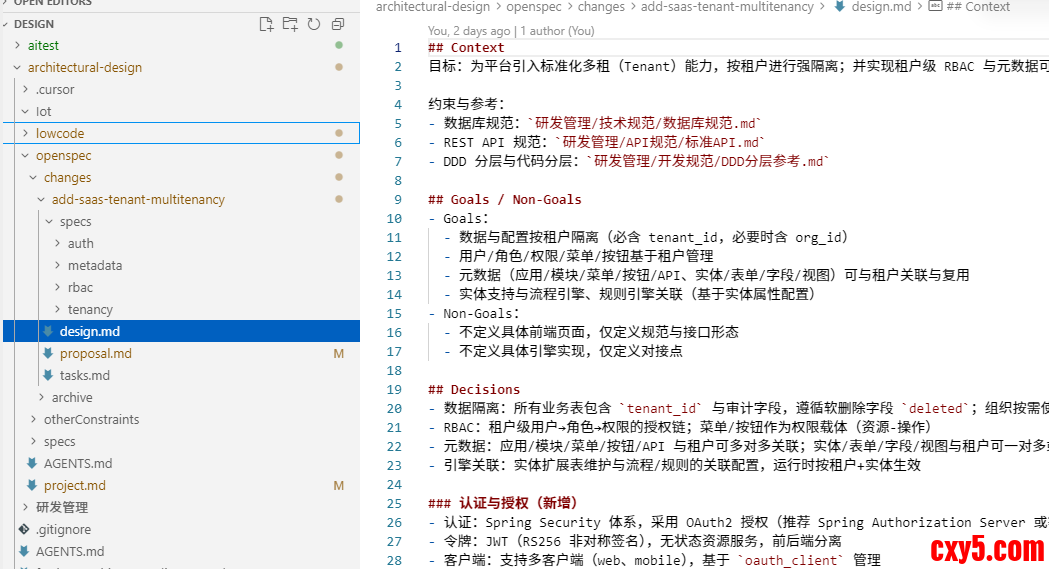Collapse all folders in explorer
The height and width of the screenshot is (569, 1049).
pyautogui.click(x=338, y=24)
